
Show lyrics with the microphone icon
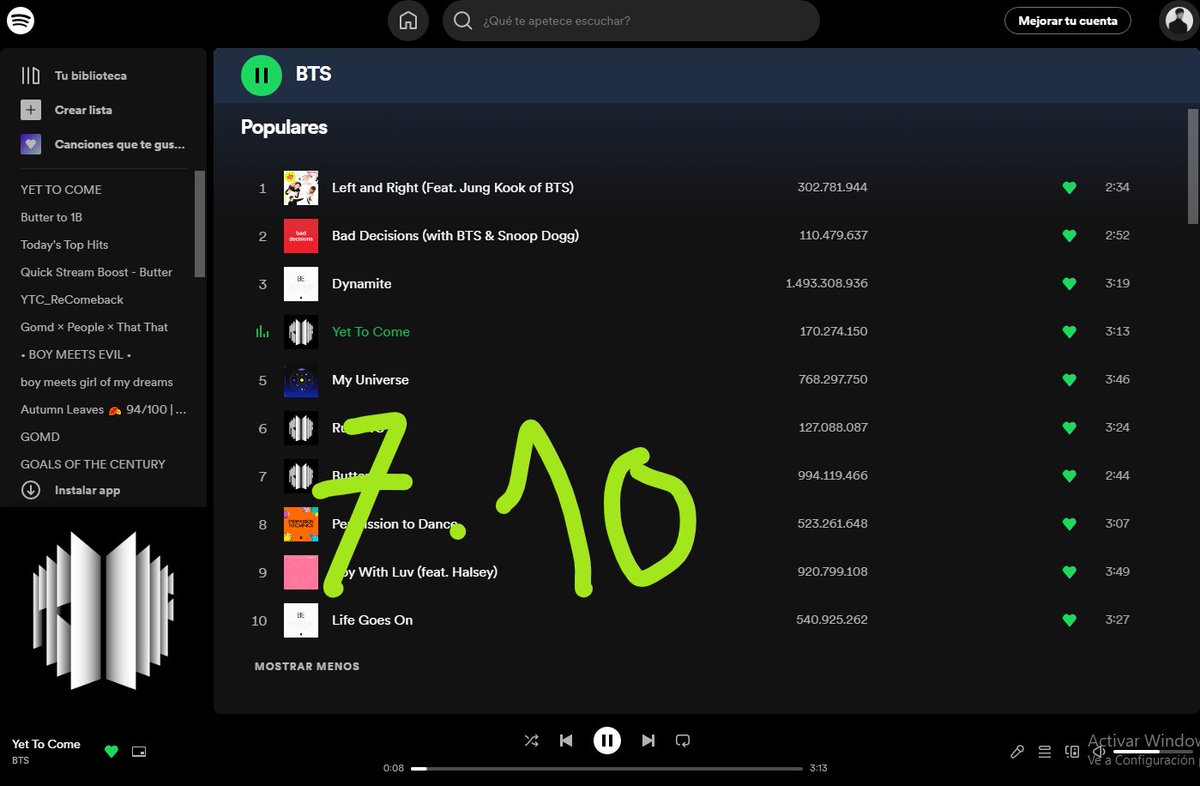[x=1017, y=752]
